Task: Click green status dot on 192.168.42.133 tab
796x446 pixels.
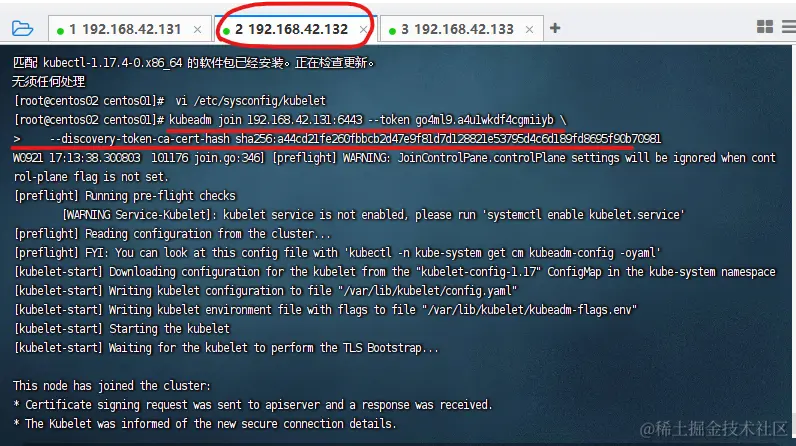Action: coord(392,31)
